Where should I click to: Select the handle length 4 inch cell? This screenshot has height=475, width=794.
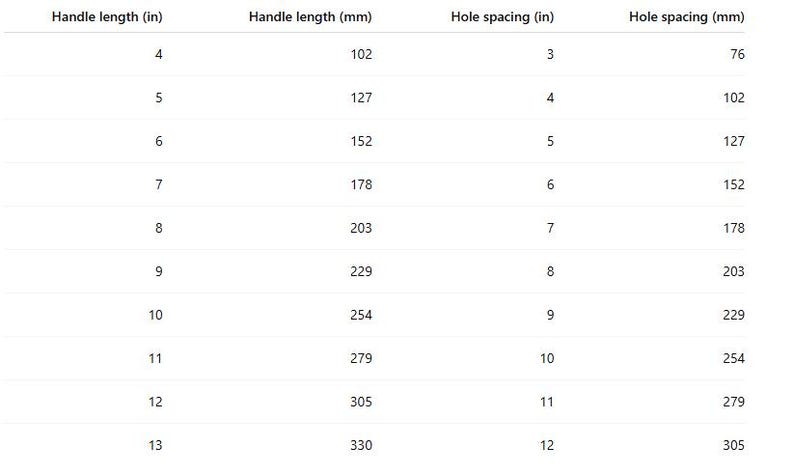click(x=158, y=54)
